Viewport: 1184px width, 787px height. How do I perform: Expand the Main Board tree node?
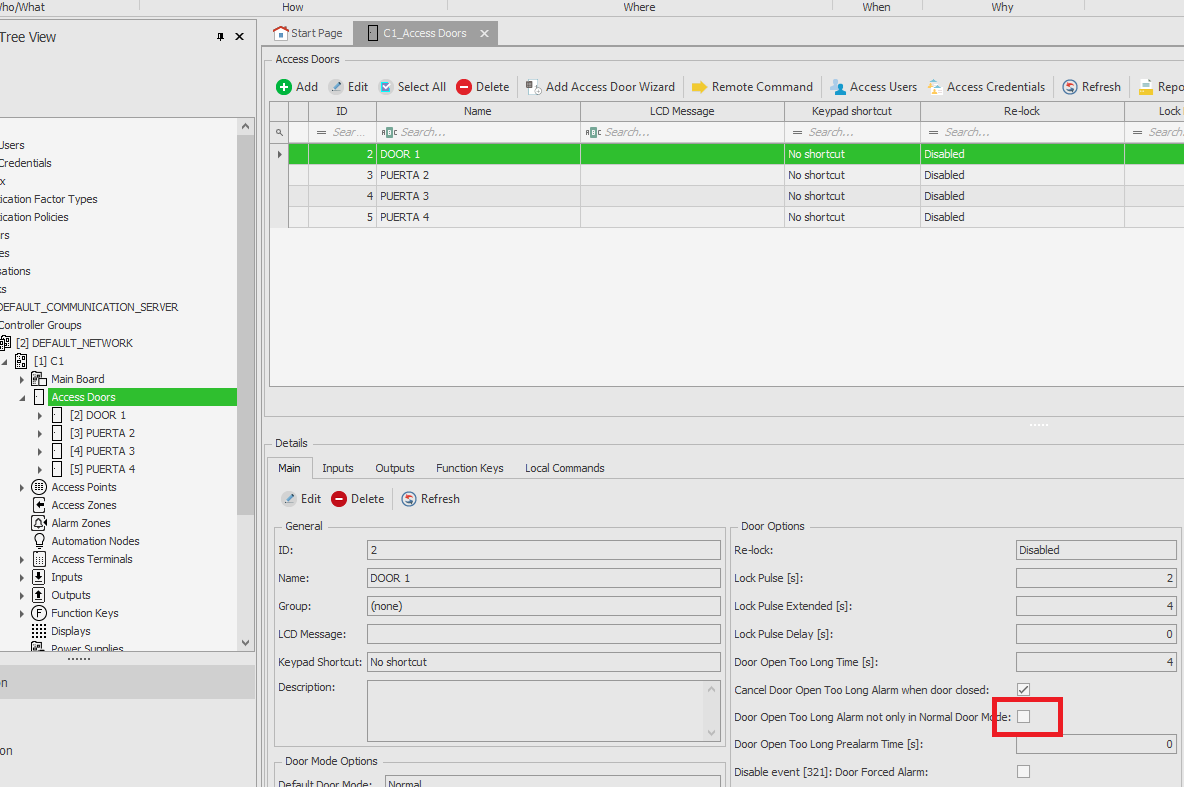[x=22, y=380]
